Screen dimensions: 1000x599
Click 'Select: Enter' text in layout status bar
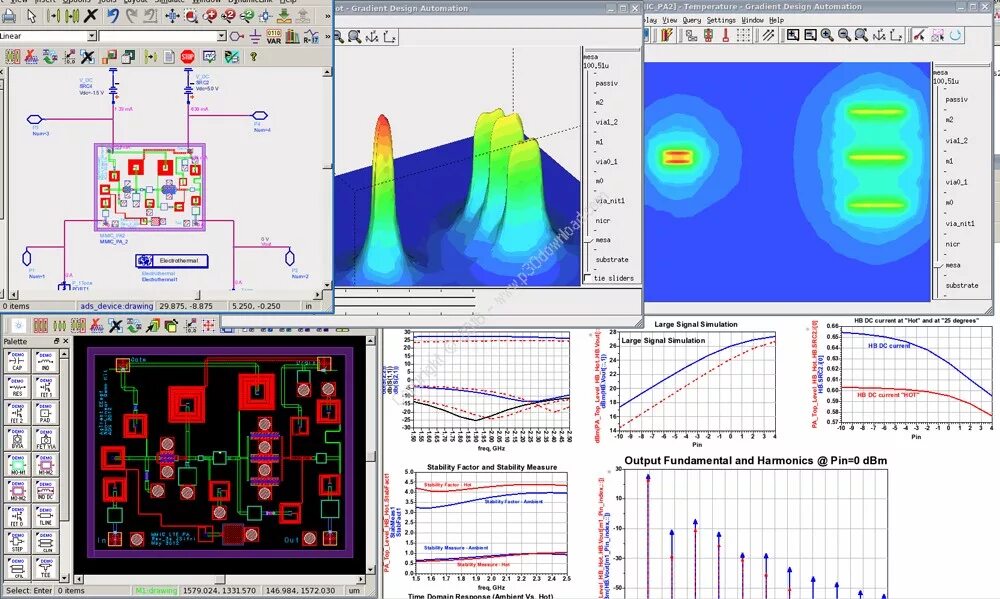[x=29, y=591]
